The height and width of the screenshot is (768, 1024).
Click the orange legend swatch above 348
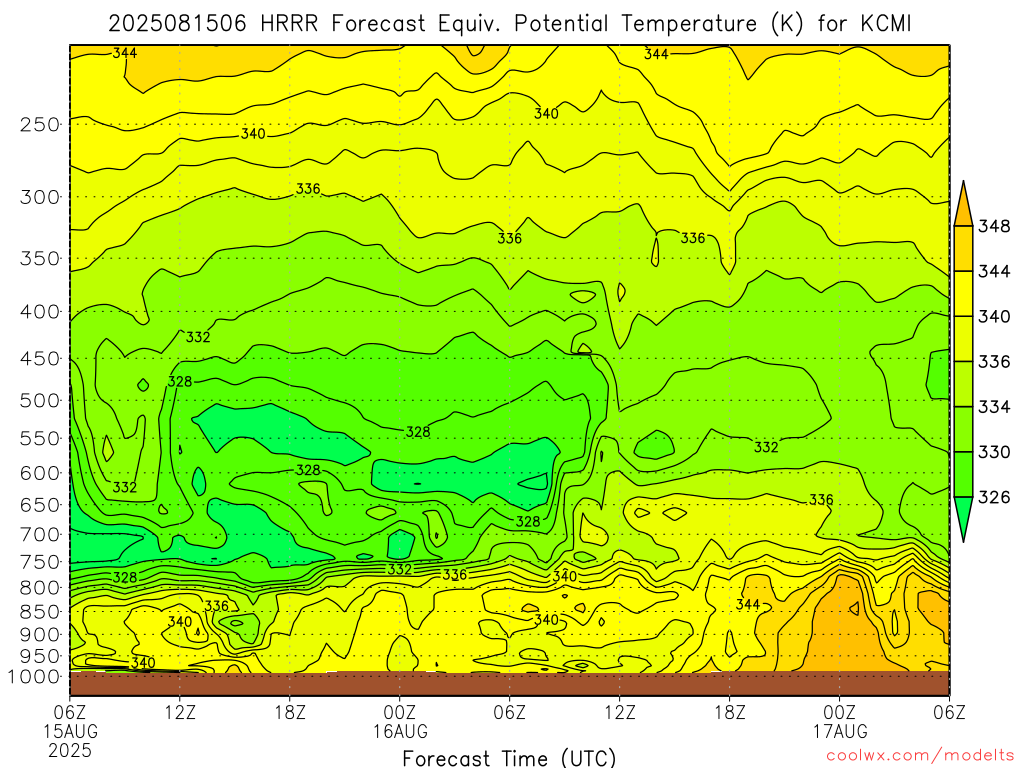[x=963, y=208]
